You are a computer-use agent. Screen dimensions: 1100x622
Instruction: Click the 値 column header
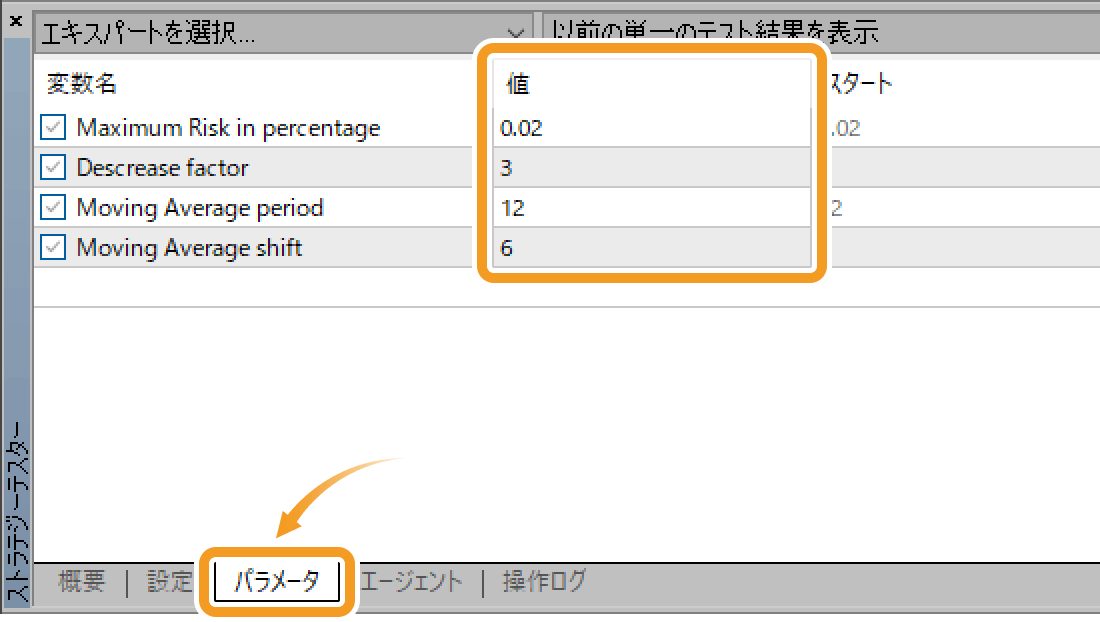click(518, 84)
